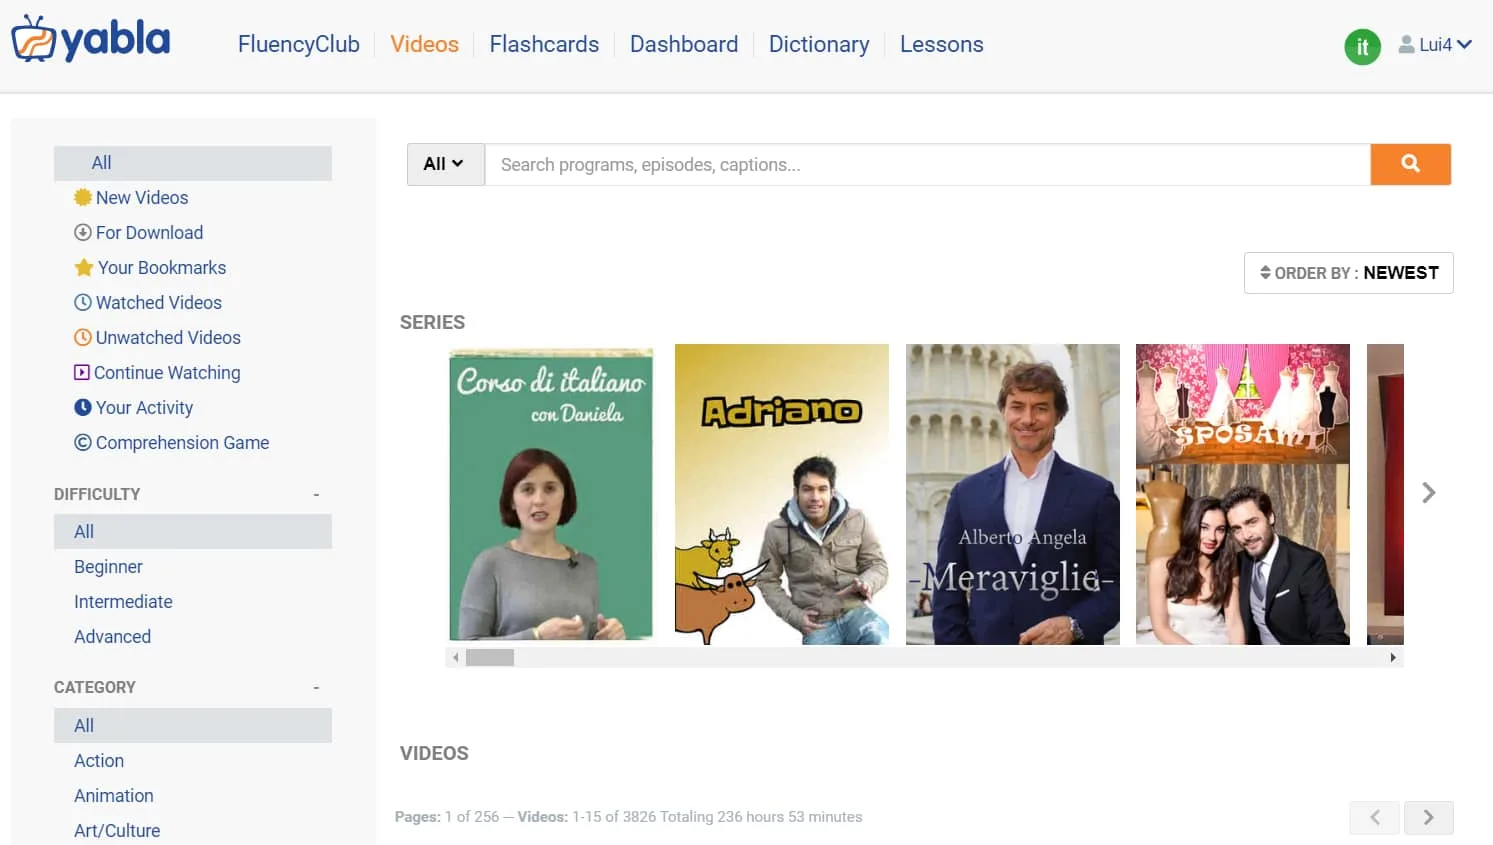
Task: Open the For Download list
Action: (149, 233)
